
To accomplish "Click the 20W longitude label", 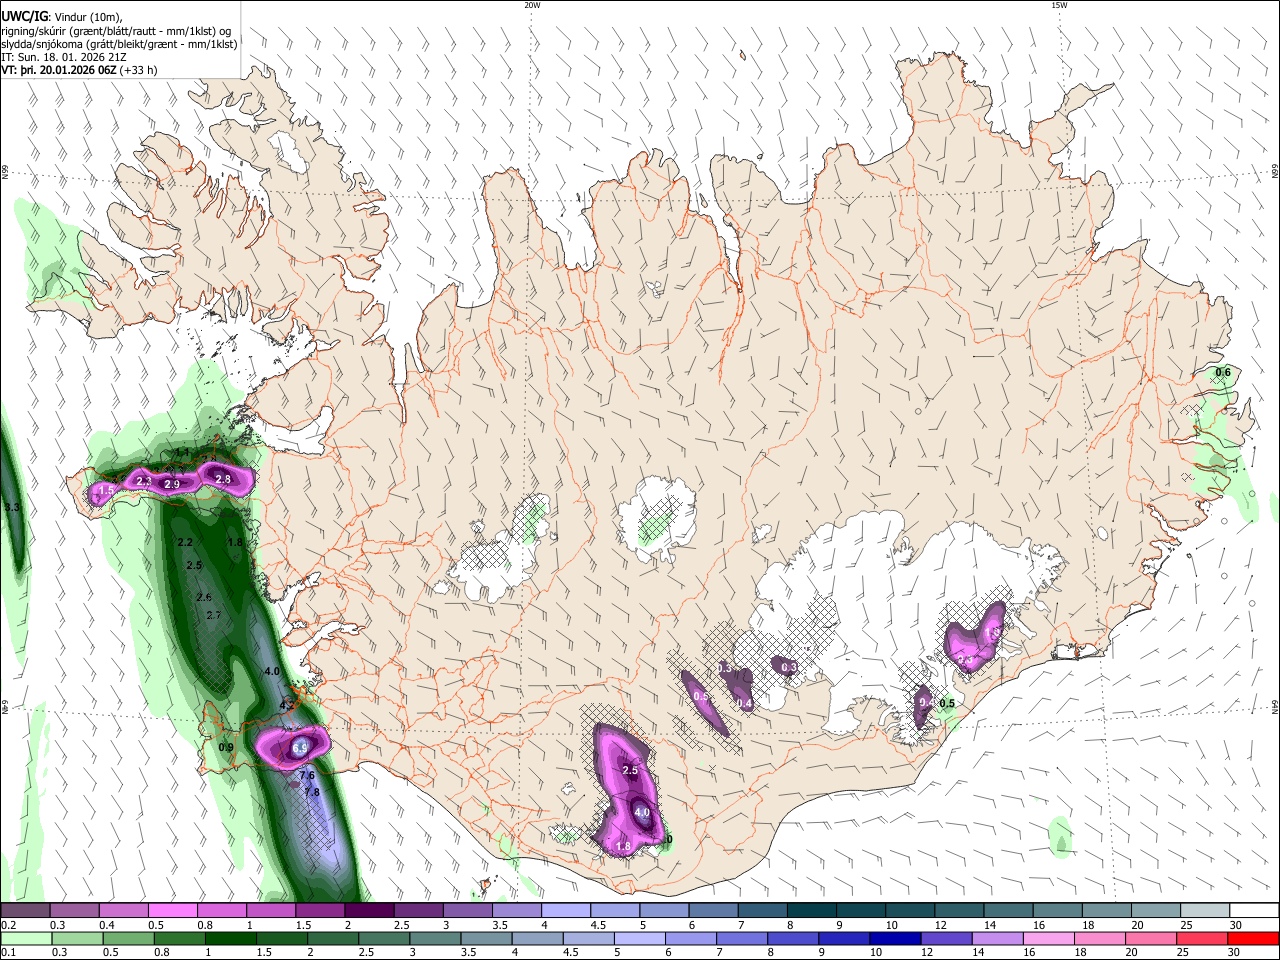I will [532, 5].
